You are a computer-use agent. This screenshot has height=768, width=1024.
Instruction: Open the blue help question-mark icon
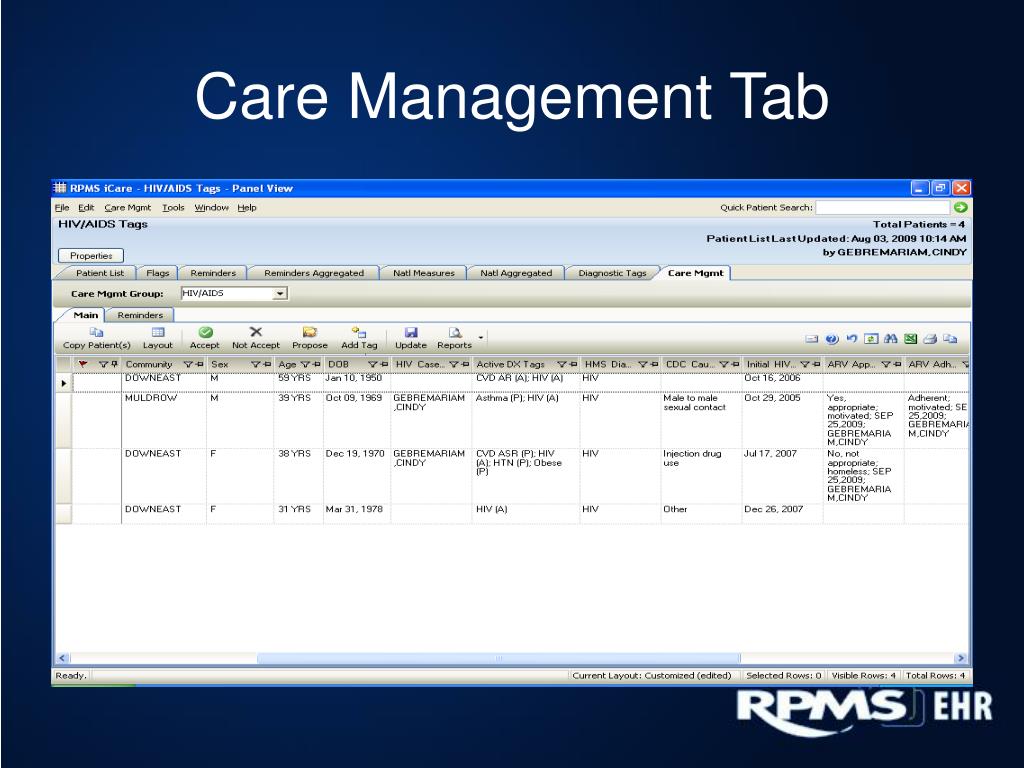click(831, 339)
